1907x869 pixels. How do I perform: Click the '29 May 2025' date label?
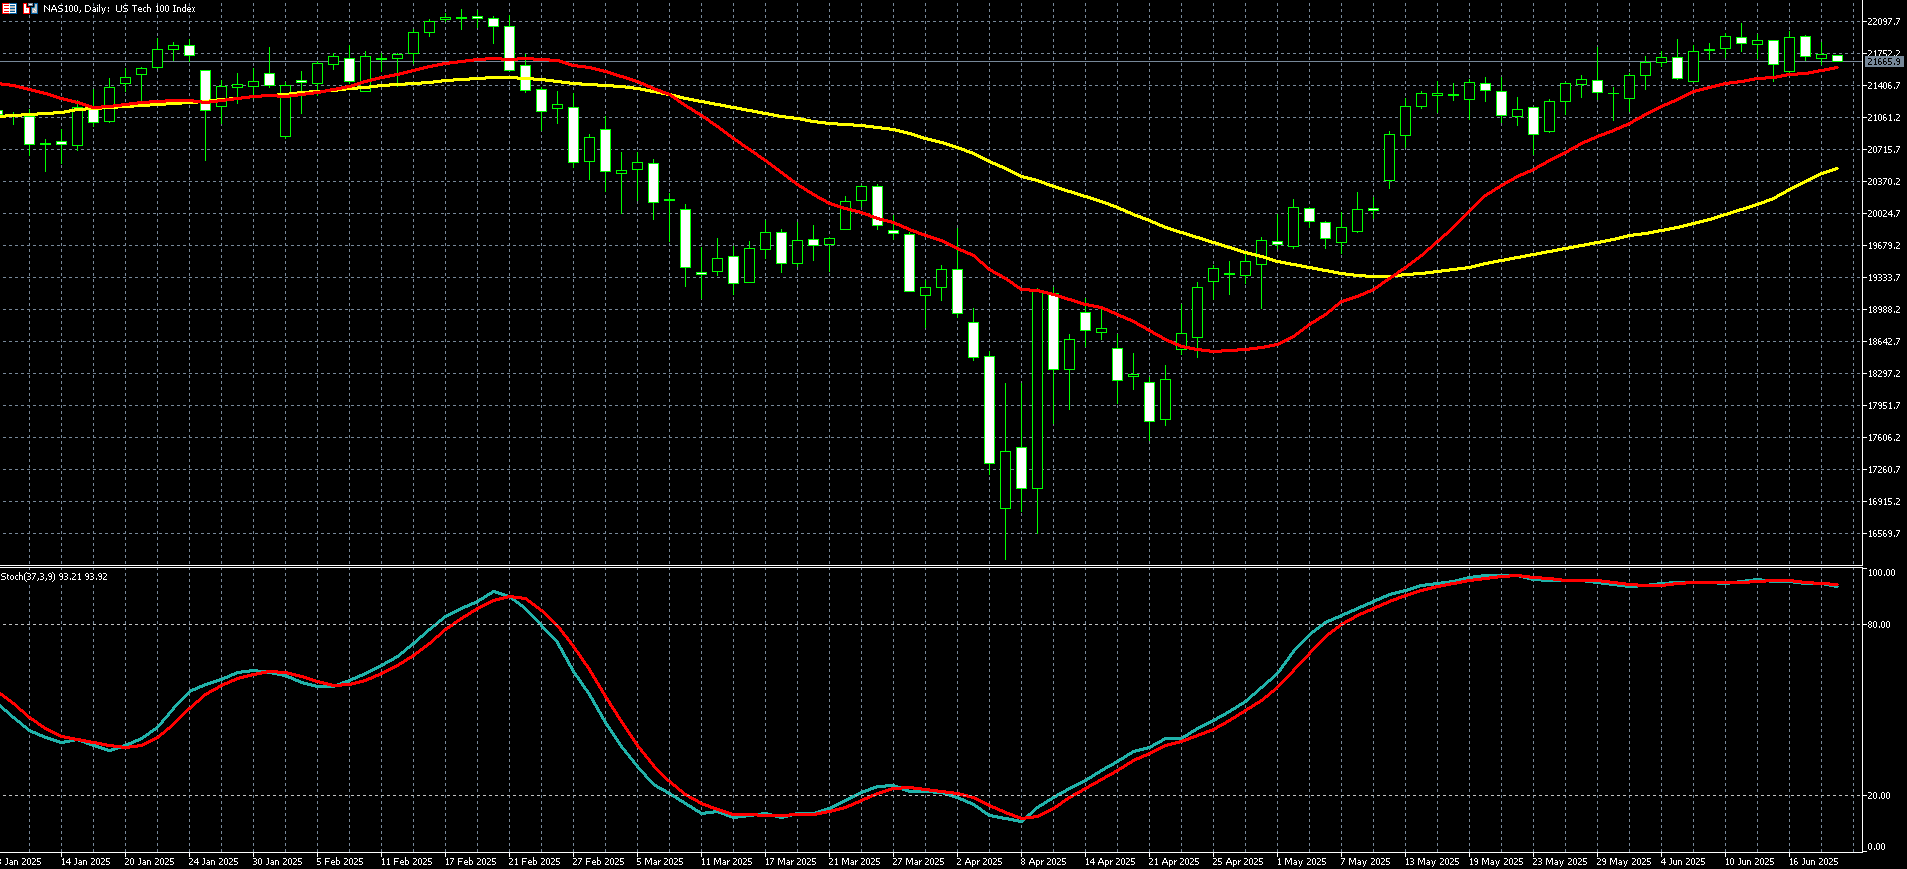pyautogui.click(x=1623, y=861)
